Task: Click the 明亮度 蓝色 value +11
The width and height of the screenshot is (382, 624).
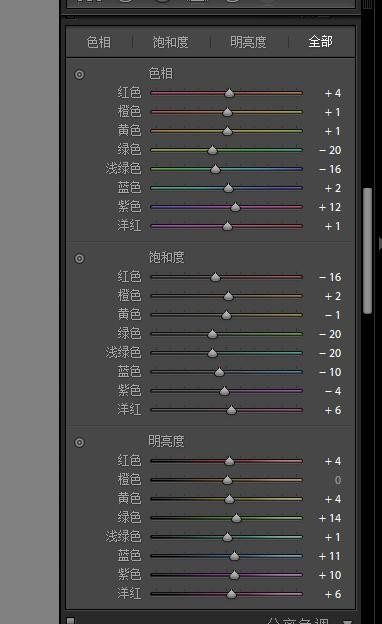Action: (x=329, y=556)
